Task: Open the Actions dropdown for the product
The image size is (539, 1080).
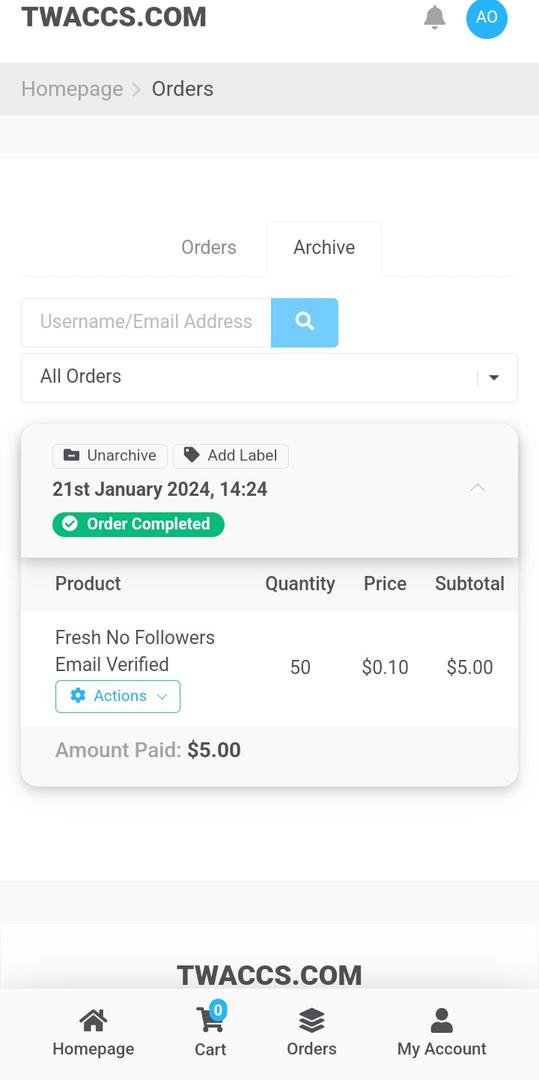Action: [118, 696]
